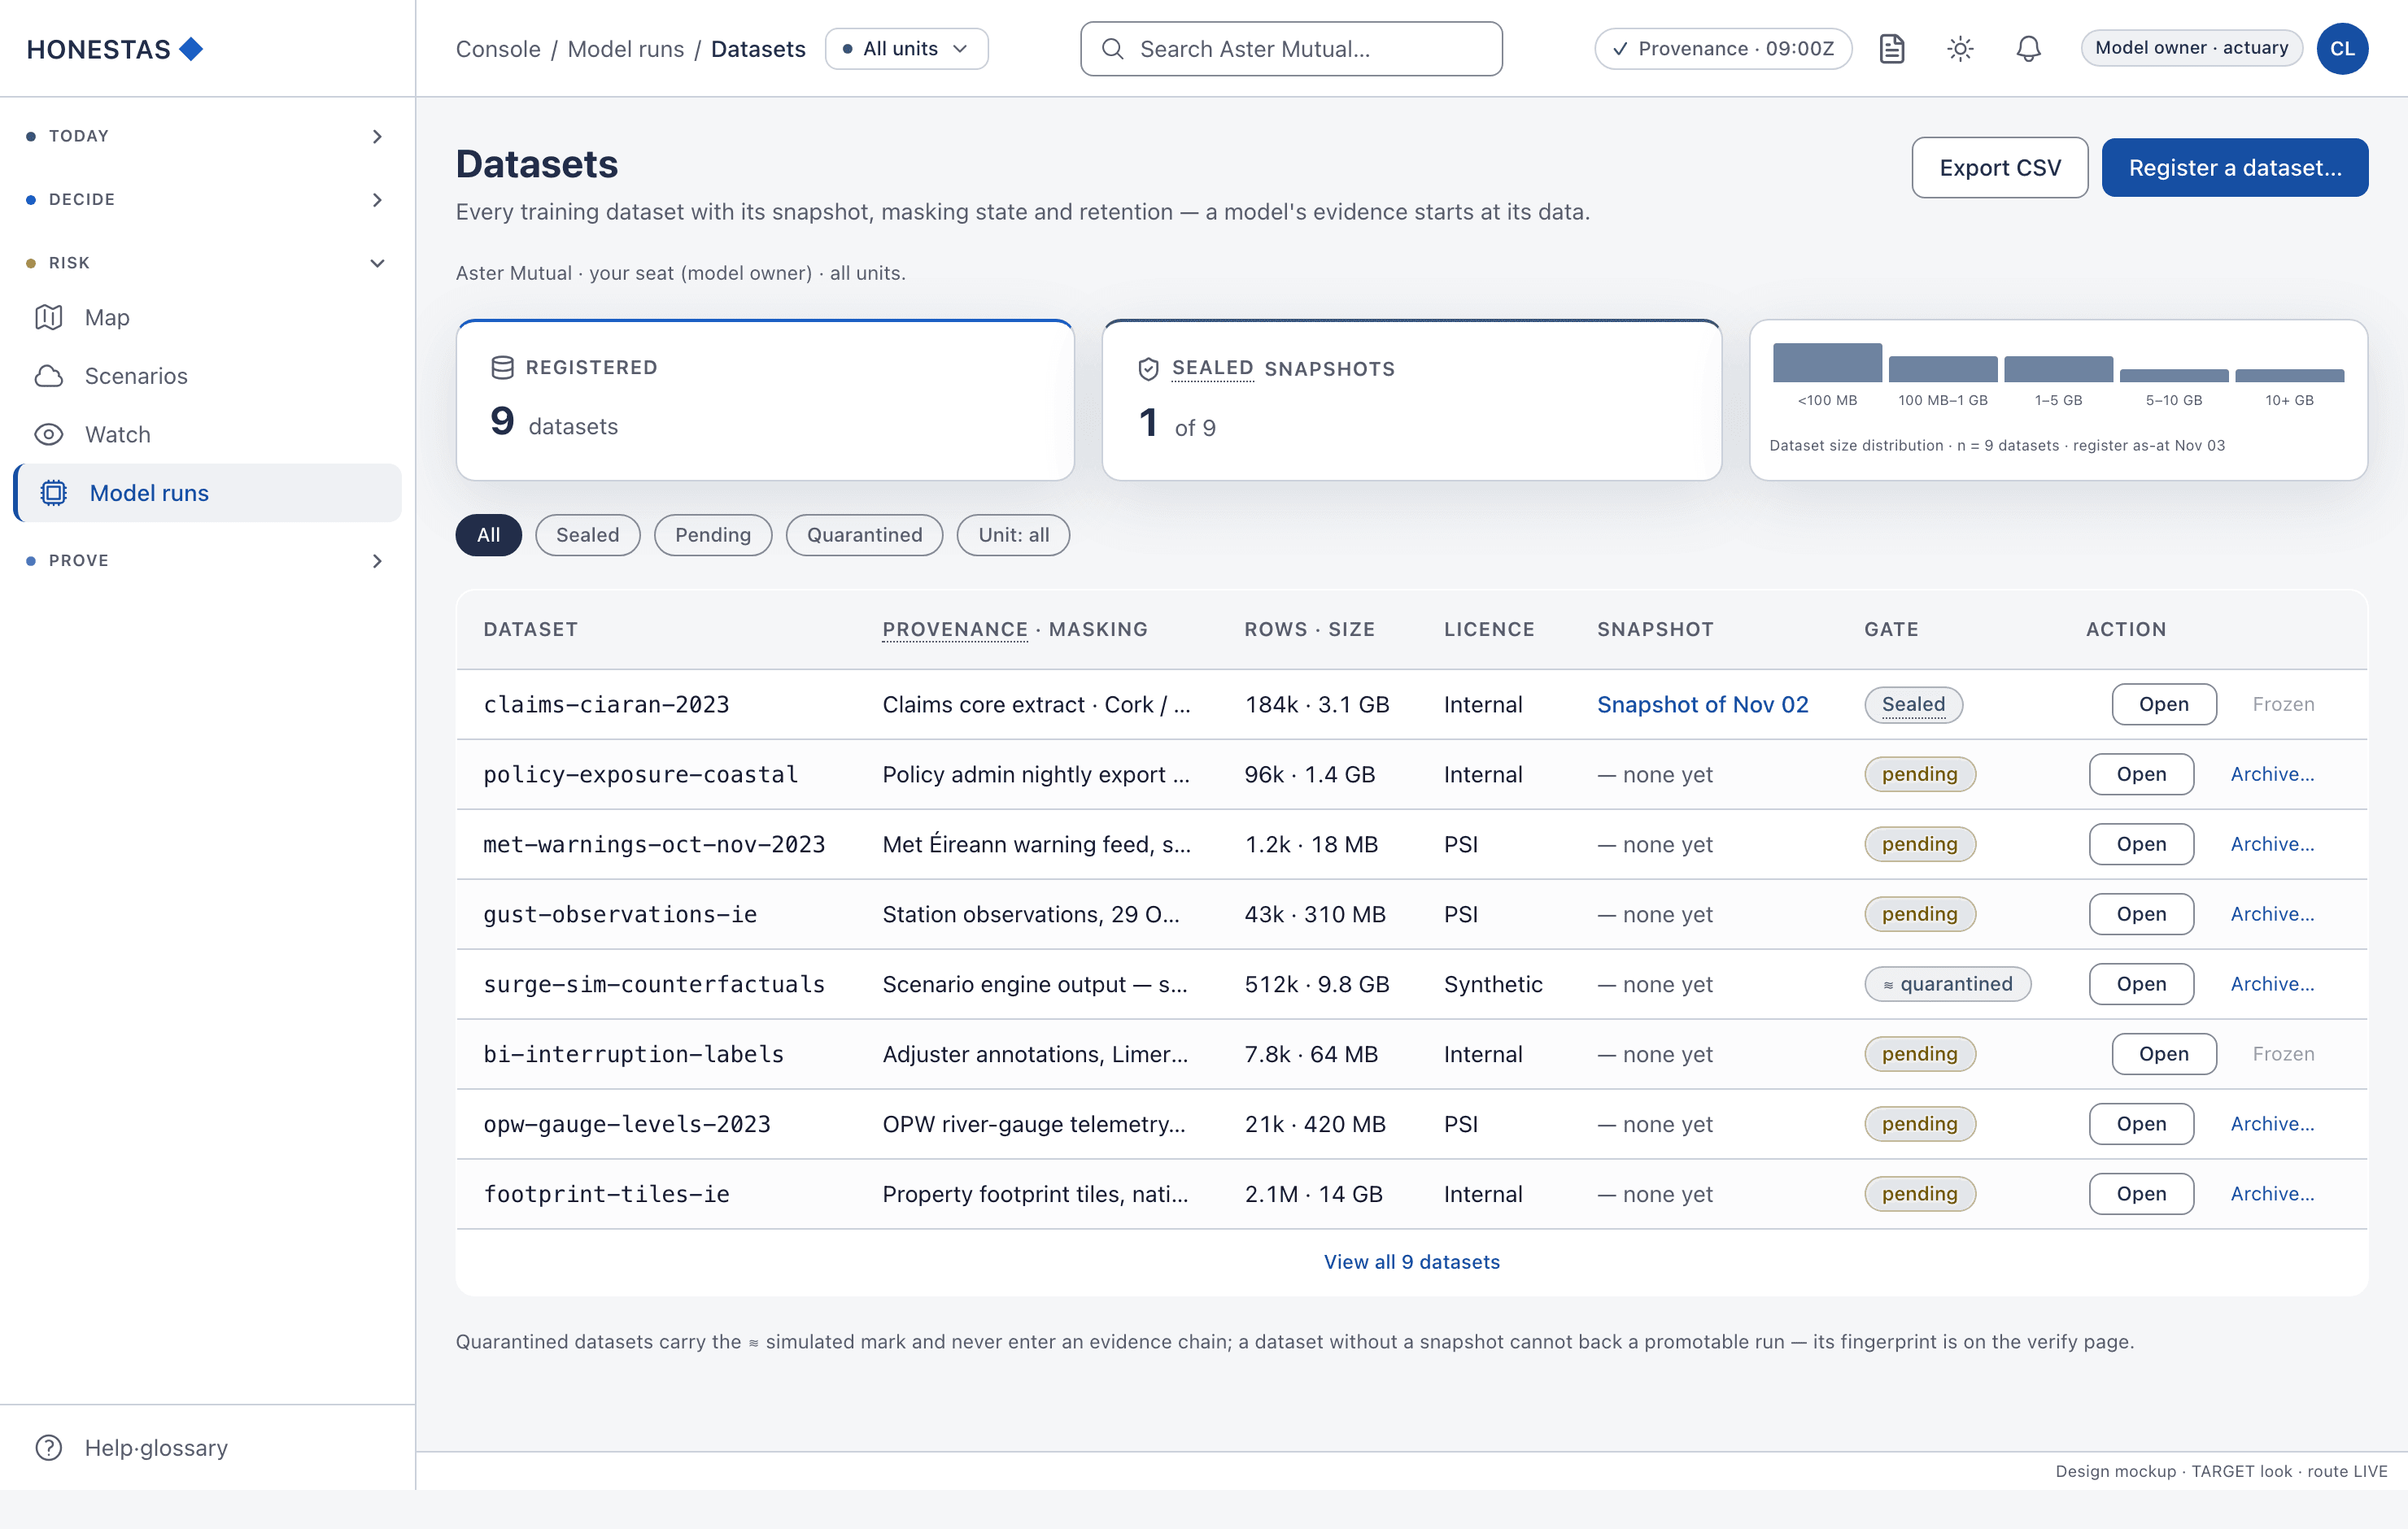
Task: Click the quarantined gate badge
Action: (x=1947, y=984)
